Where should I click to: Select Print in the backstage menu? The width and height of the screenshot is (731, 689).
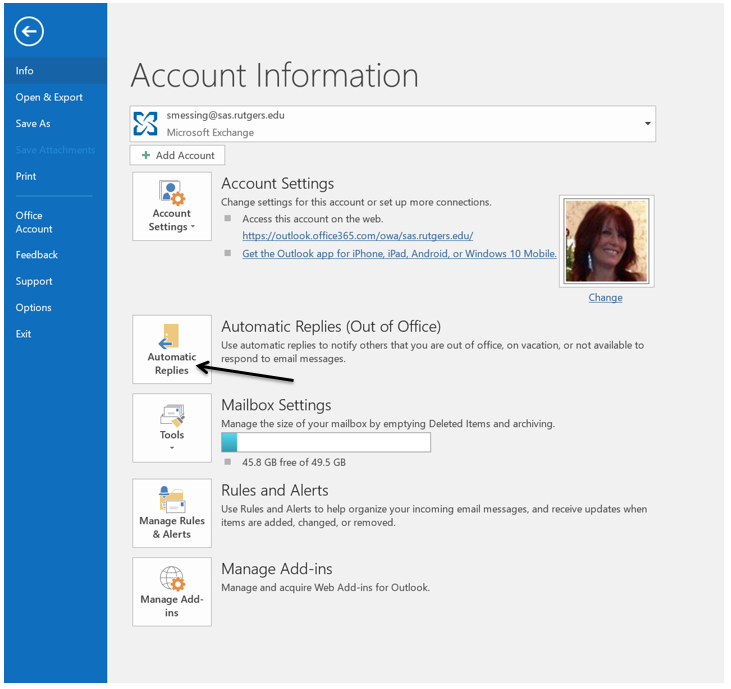[26, 176]
